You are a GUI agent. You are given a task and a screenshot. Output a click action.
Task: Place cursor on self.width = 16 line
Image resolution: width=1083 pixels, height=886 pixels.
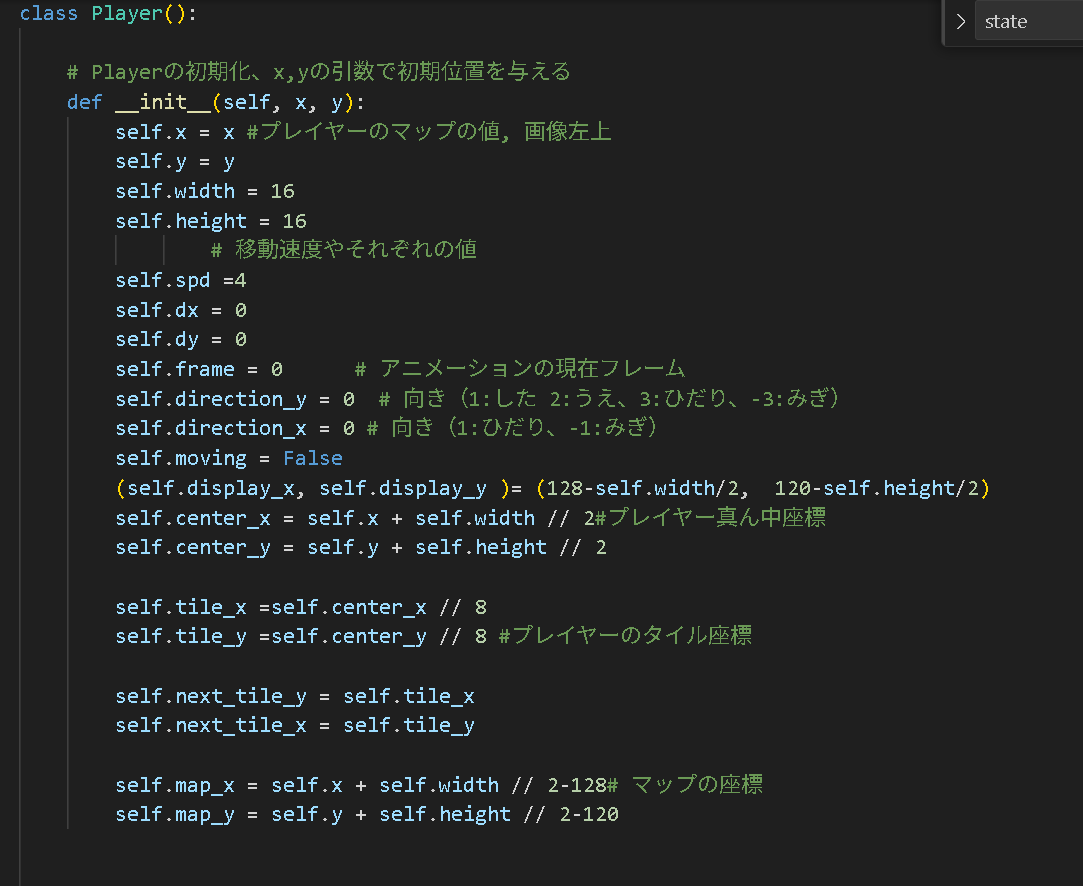coord(205,191)
